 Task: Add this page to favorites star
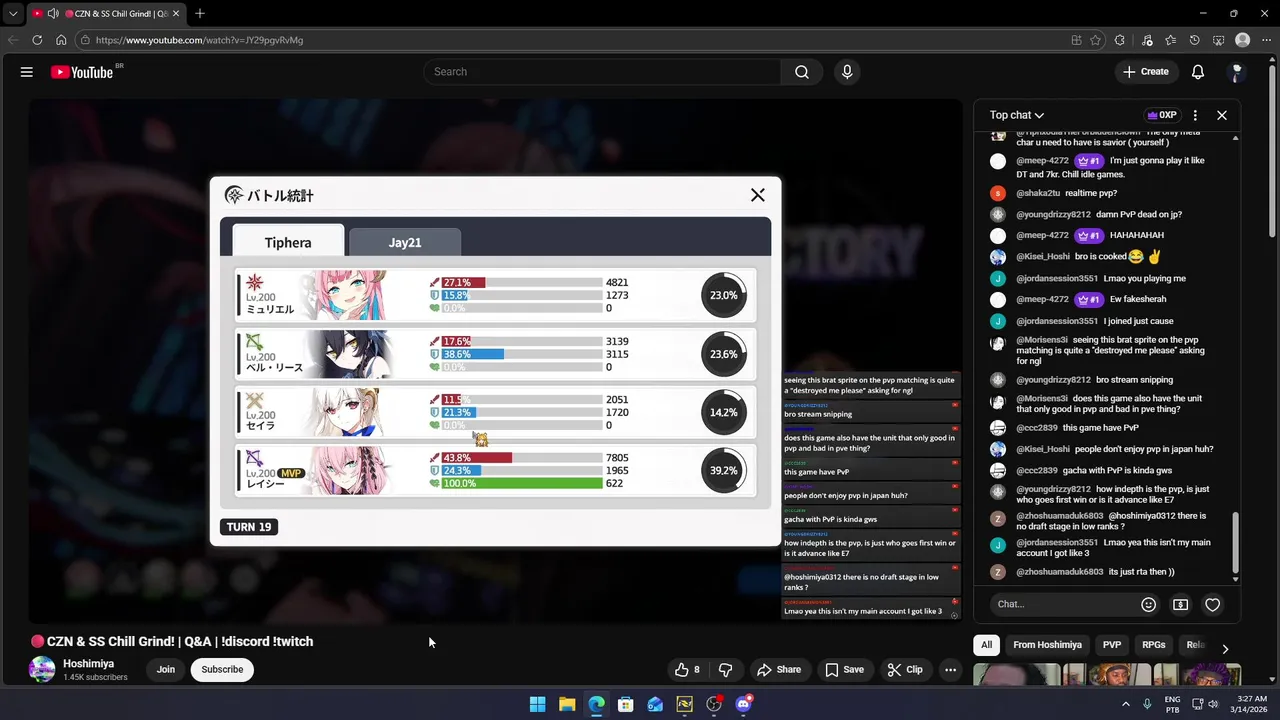(x=1096, y=40)
